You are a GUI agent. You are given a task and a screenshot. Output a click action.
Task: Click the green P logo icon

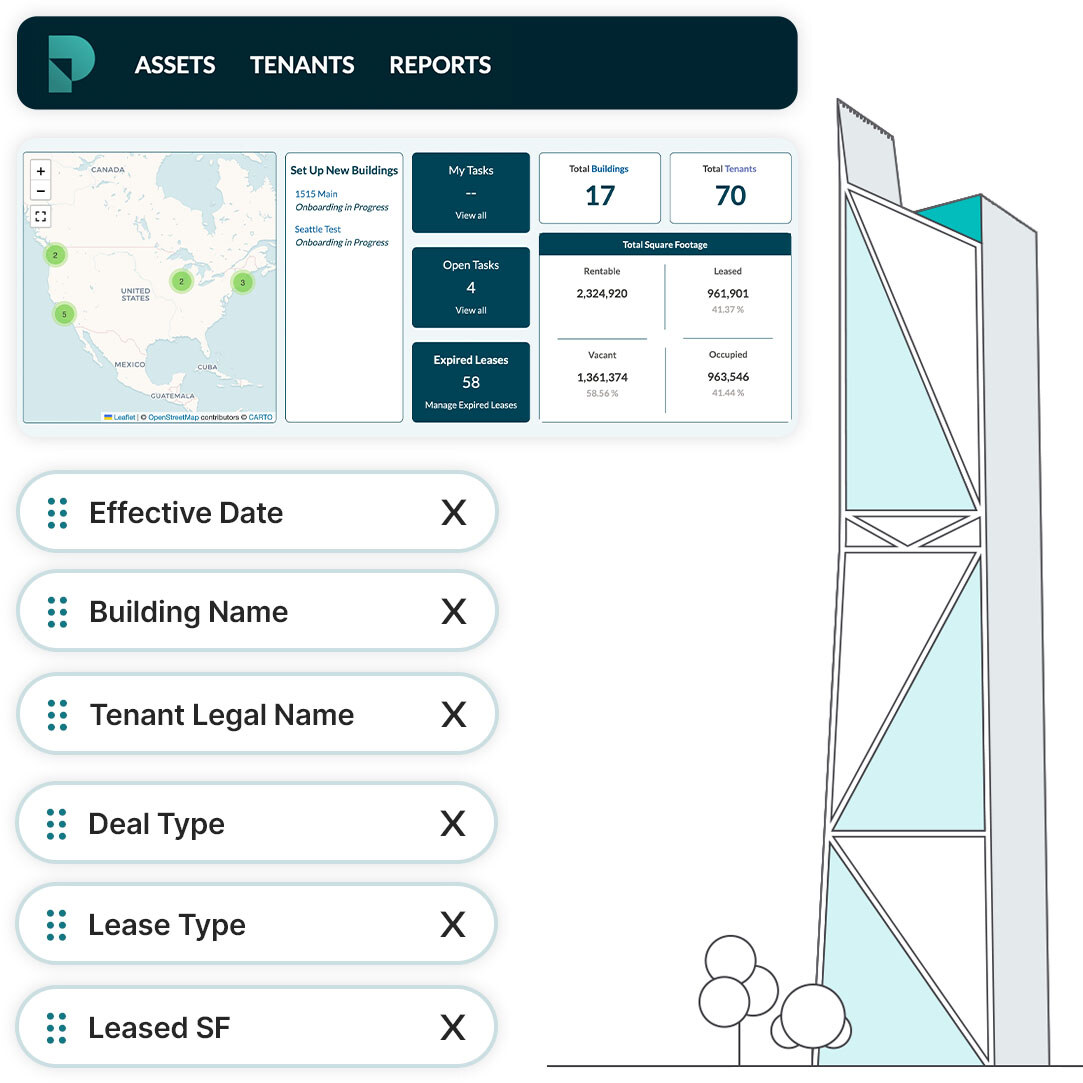pyautogui.click(x=71, y=64)
